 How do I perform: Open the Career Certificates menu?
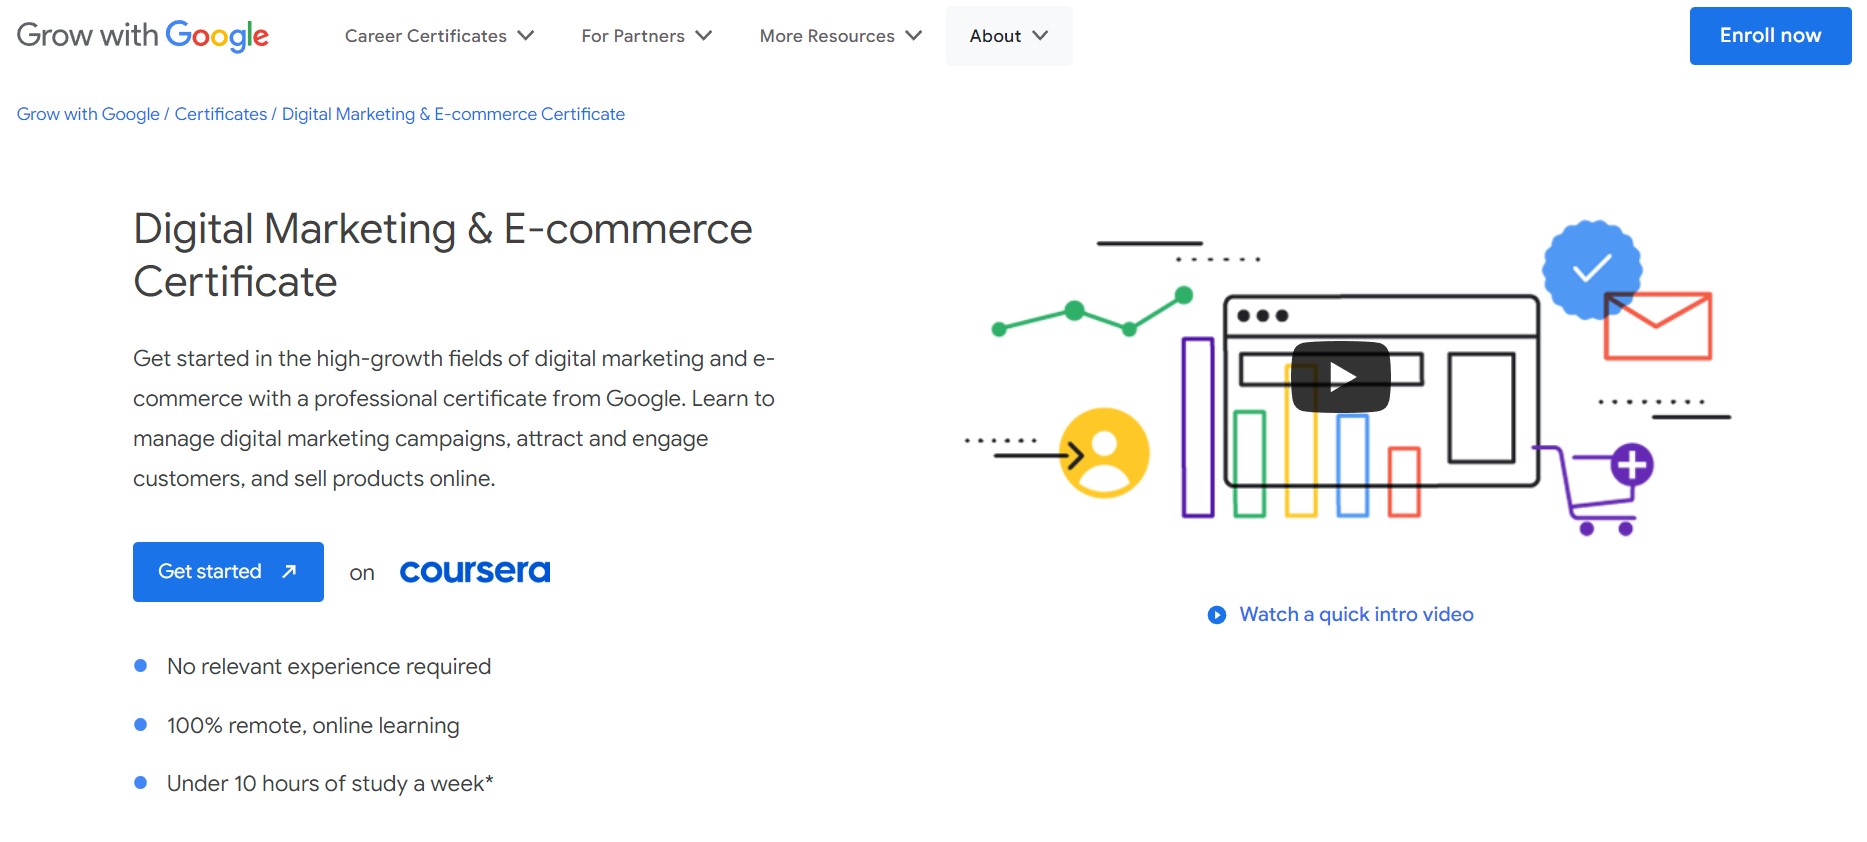[x=439, y=36]
